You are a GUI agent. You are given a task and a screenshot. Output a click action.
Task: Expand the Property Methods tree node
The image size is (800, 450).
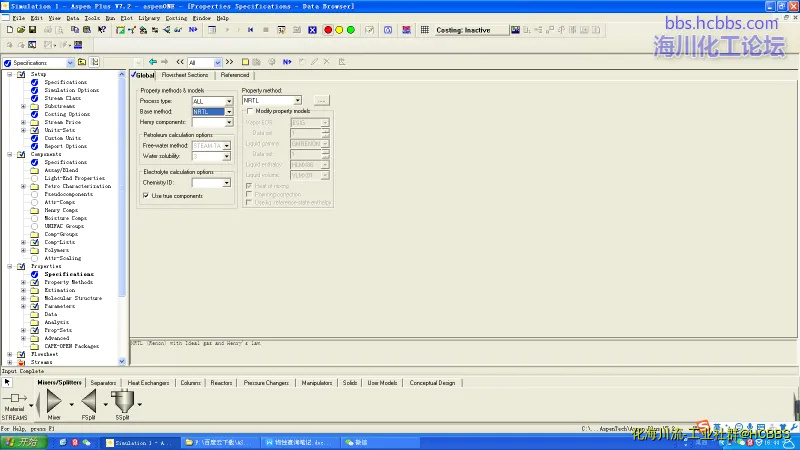pyautogui.click(x=23, y=282)
